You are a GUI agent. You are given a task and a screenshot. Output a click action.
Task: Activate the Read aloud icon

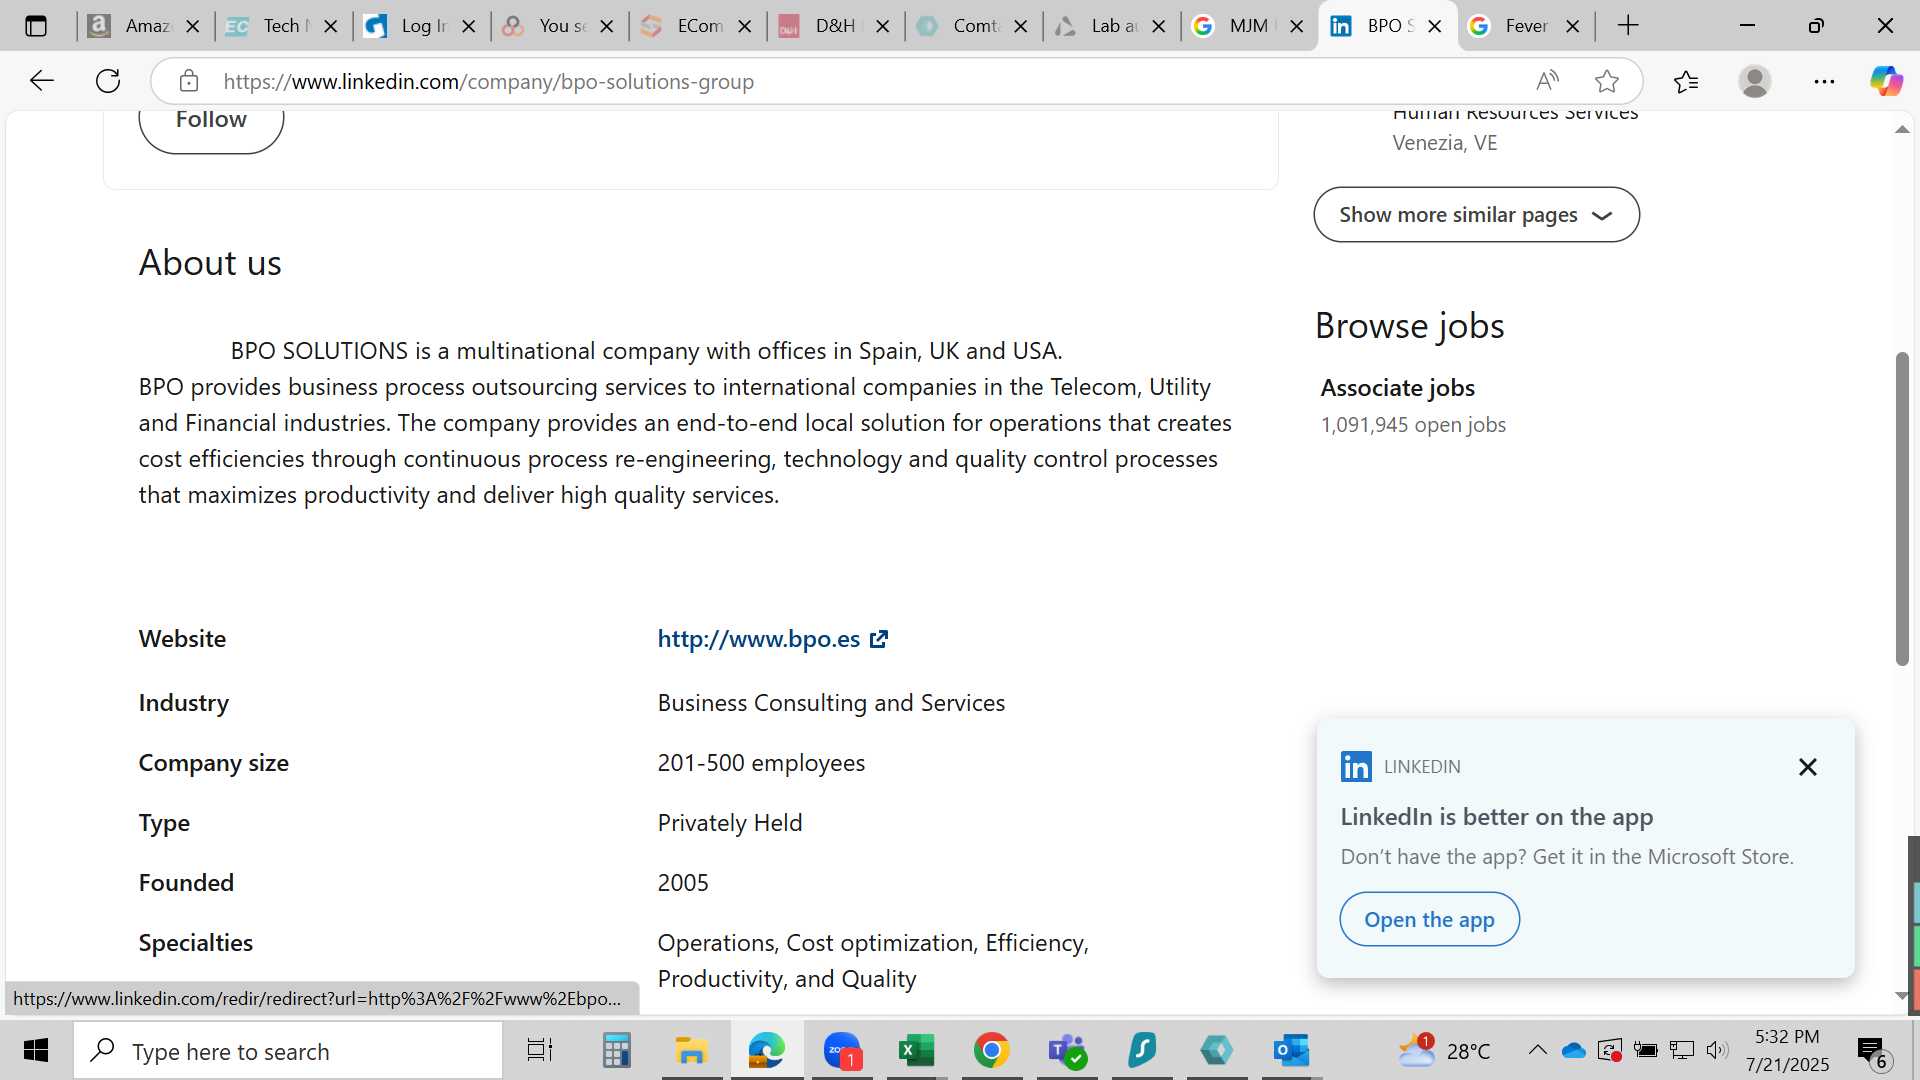[x=1547, y=81]
